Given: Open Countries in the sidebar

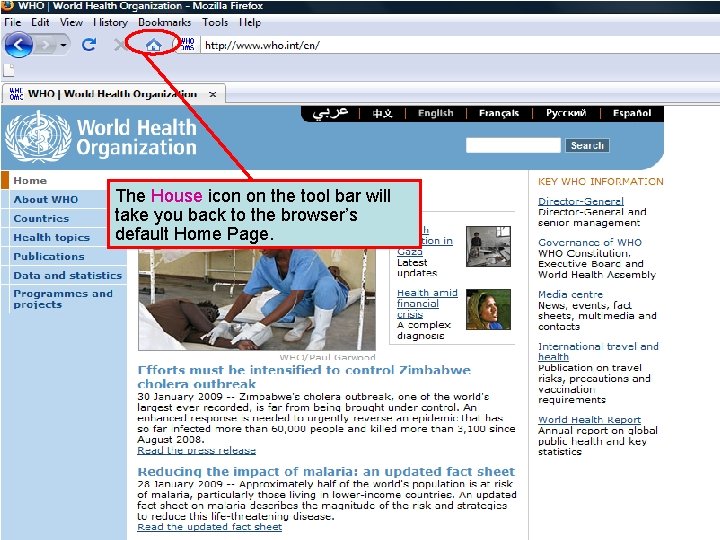Looking at the screenshot, I should (x=41, y=218).
